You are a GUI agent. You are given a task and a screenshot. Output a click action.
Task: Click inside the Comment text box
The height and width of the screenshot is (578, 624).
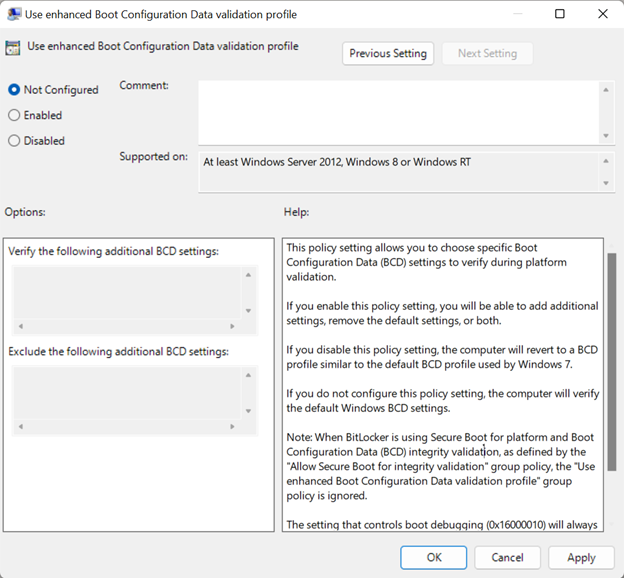(398, 111)
